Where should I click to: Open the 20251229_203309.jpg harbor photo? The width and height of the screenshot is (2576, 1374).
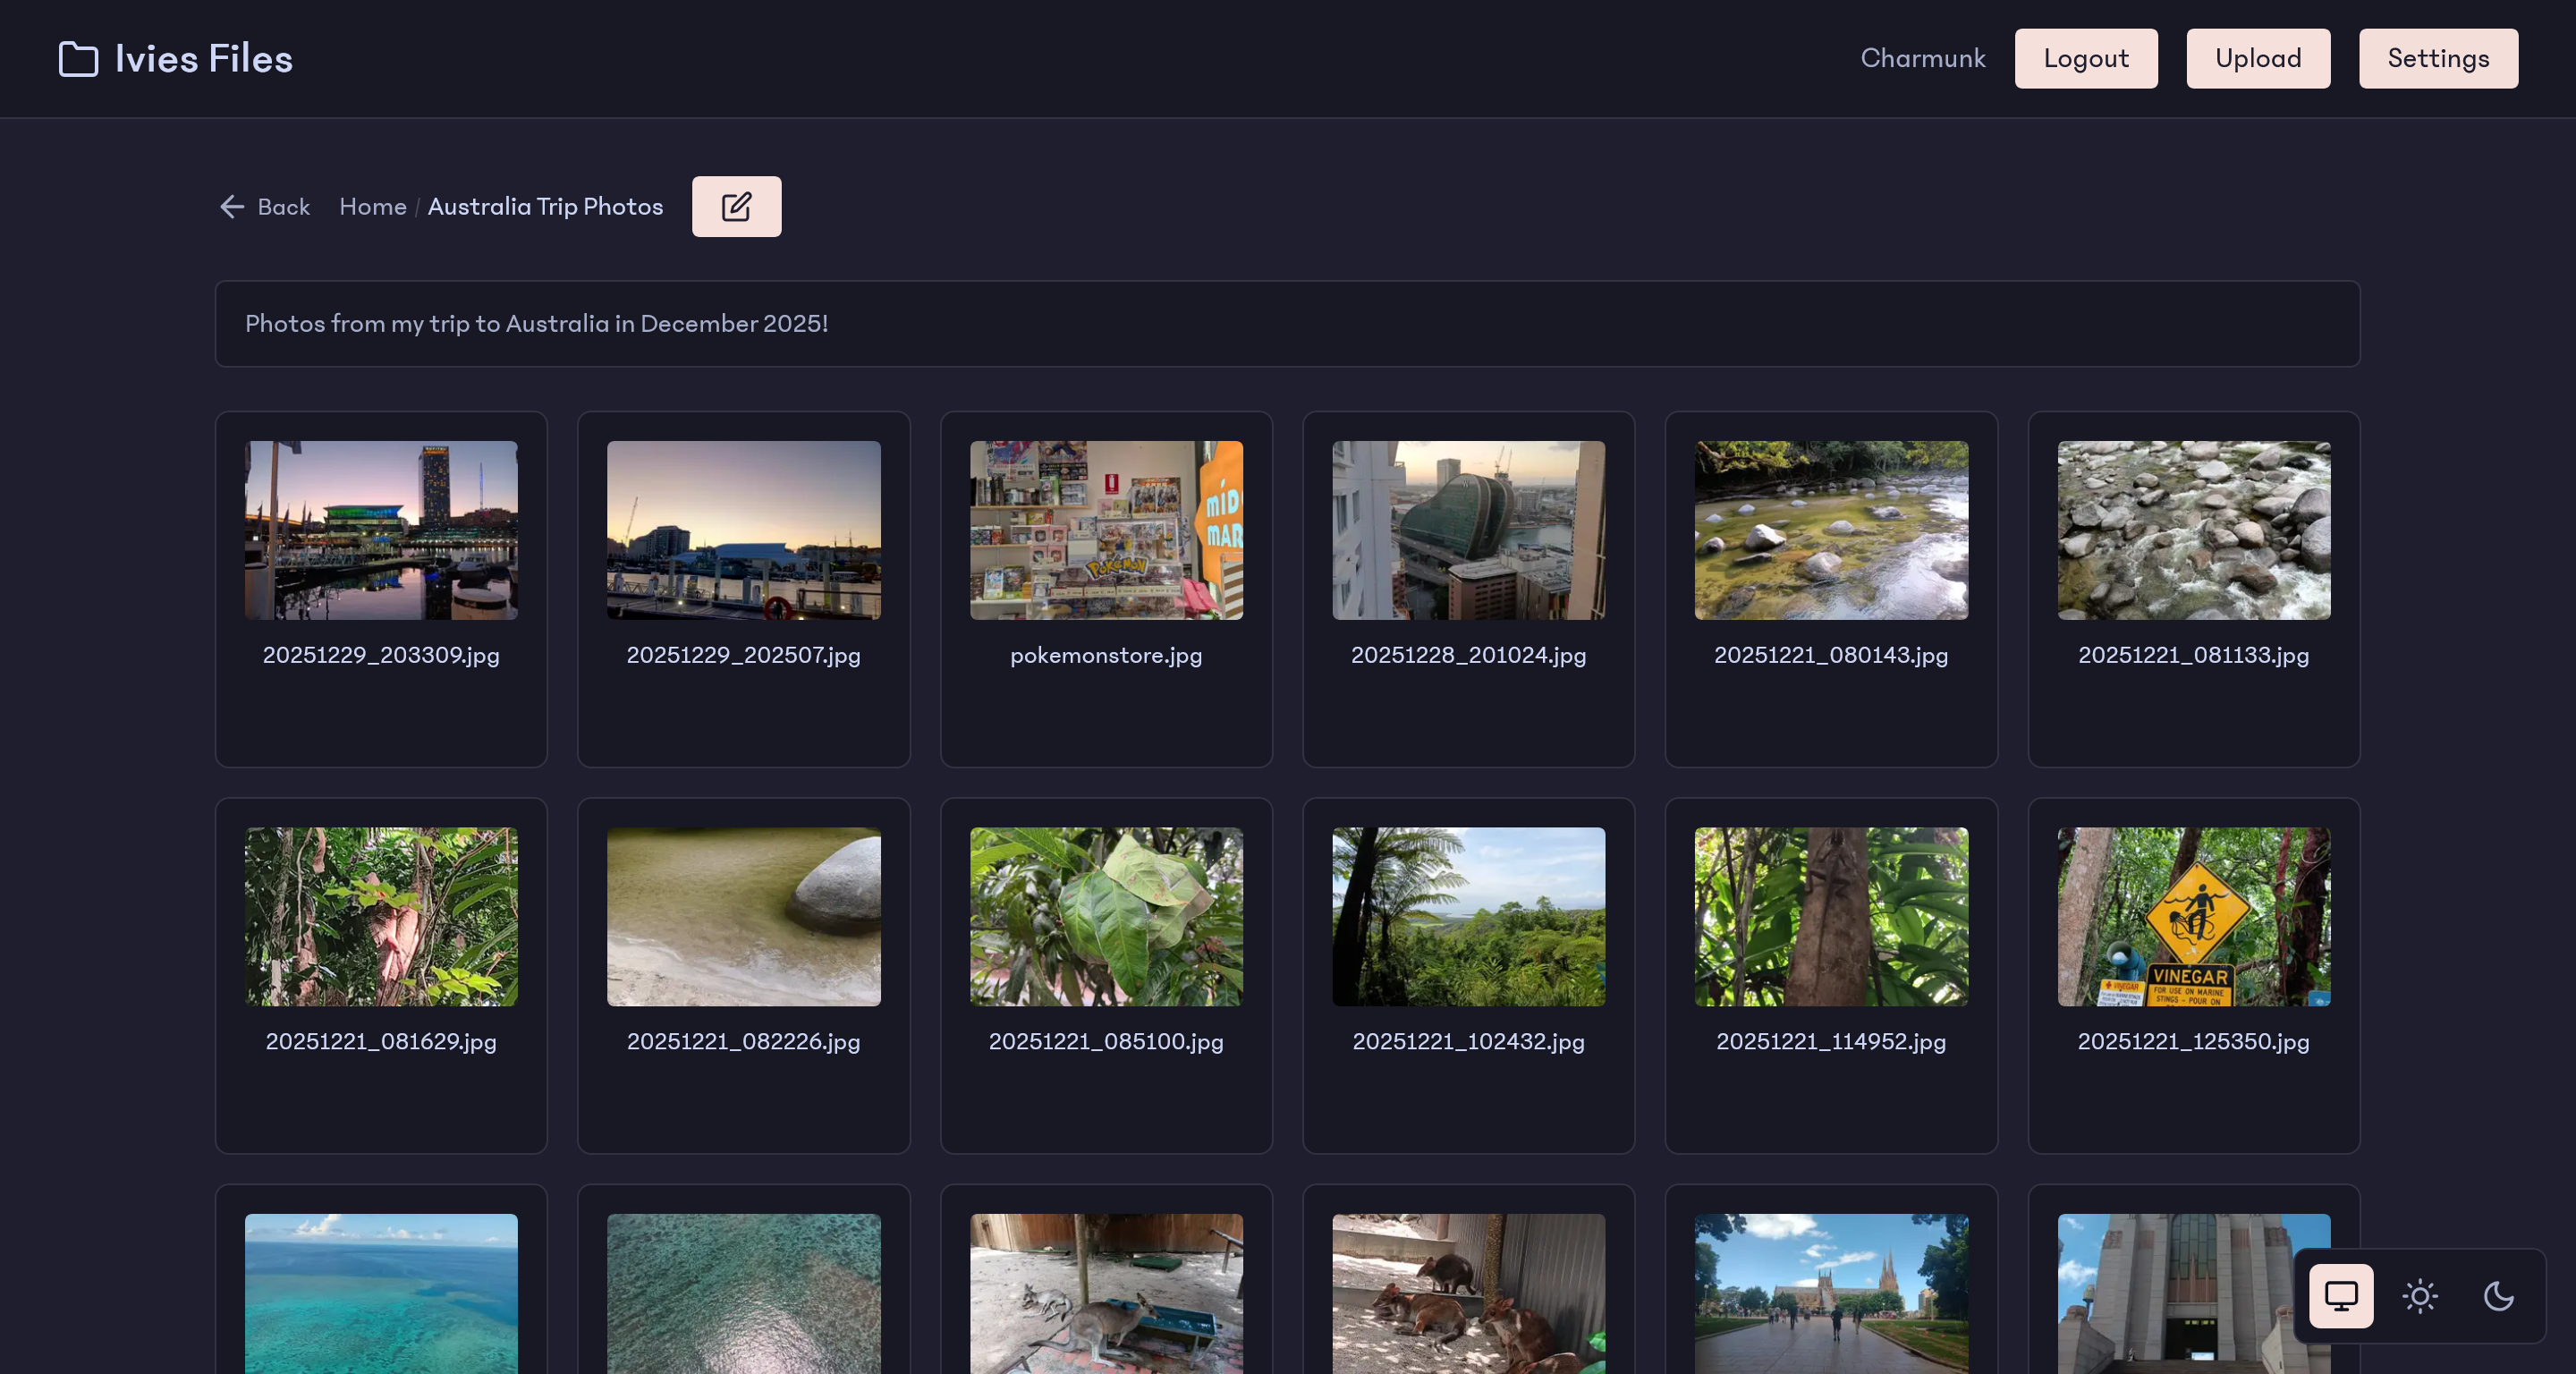tap(381, 531)
